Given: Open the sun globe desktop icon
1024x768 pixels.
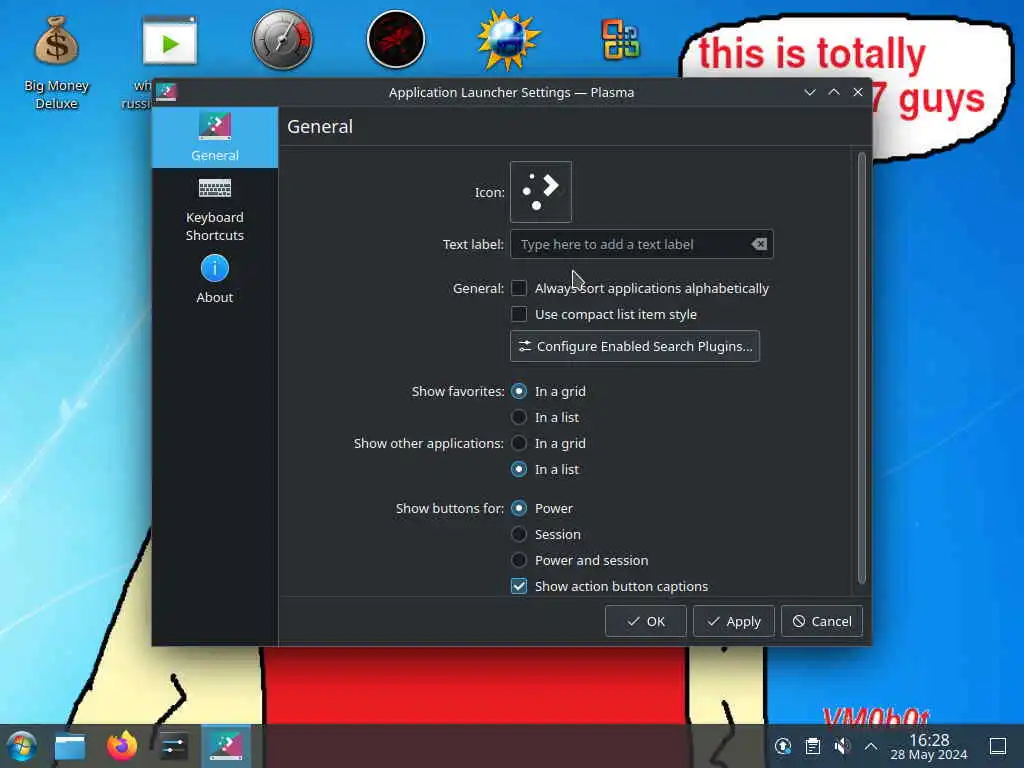Looking at the screenshot, I should pyautogui.click(x=508, y=39).
